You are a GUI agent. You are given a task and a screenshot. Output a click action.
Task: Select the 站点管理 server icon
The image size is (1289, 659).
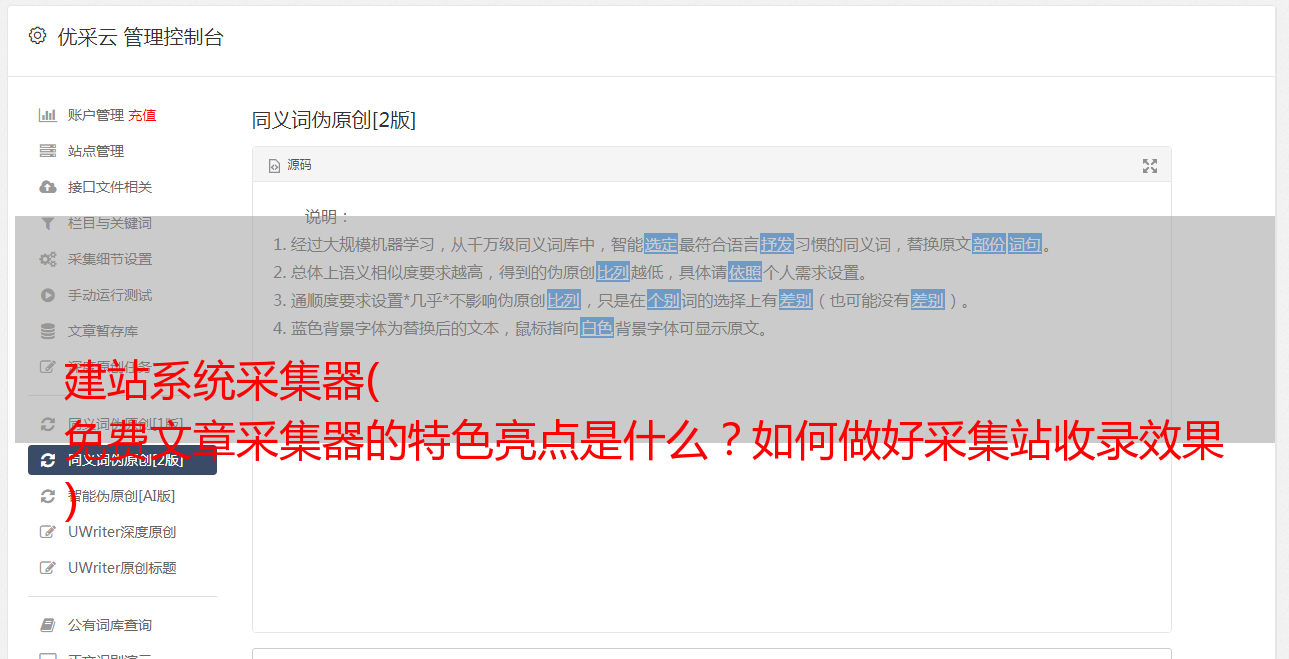coord(47,151)
